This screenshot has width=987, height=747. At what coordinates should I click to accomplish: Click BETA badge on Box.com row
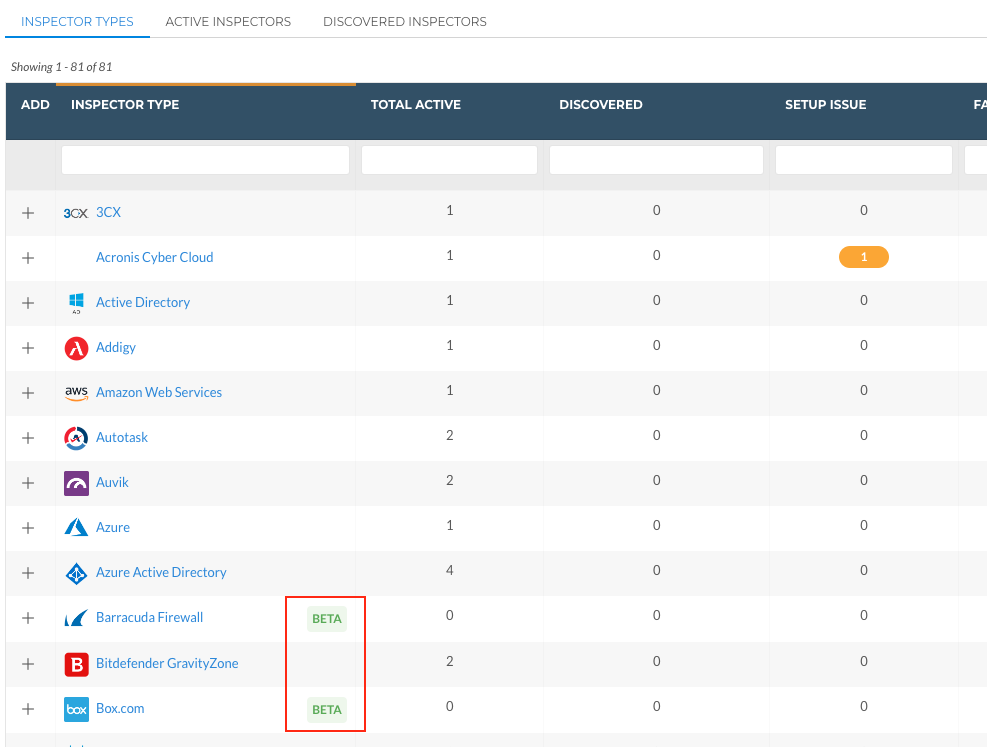(x=327, y=710)
